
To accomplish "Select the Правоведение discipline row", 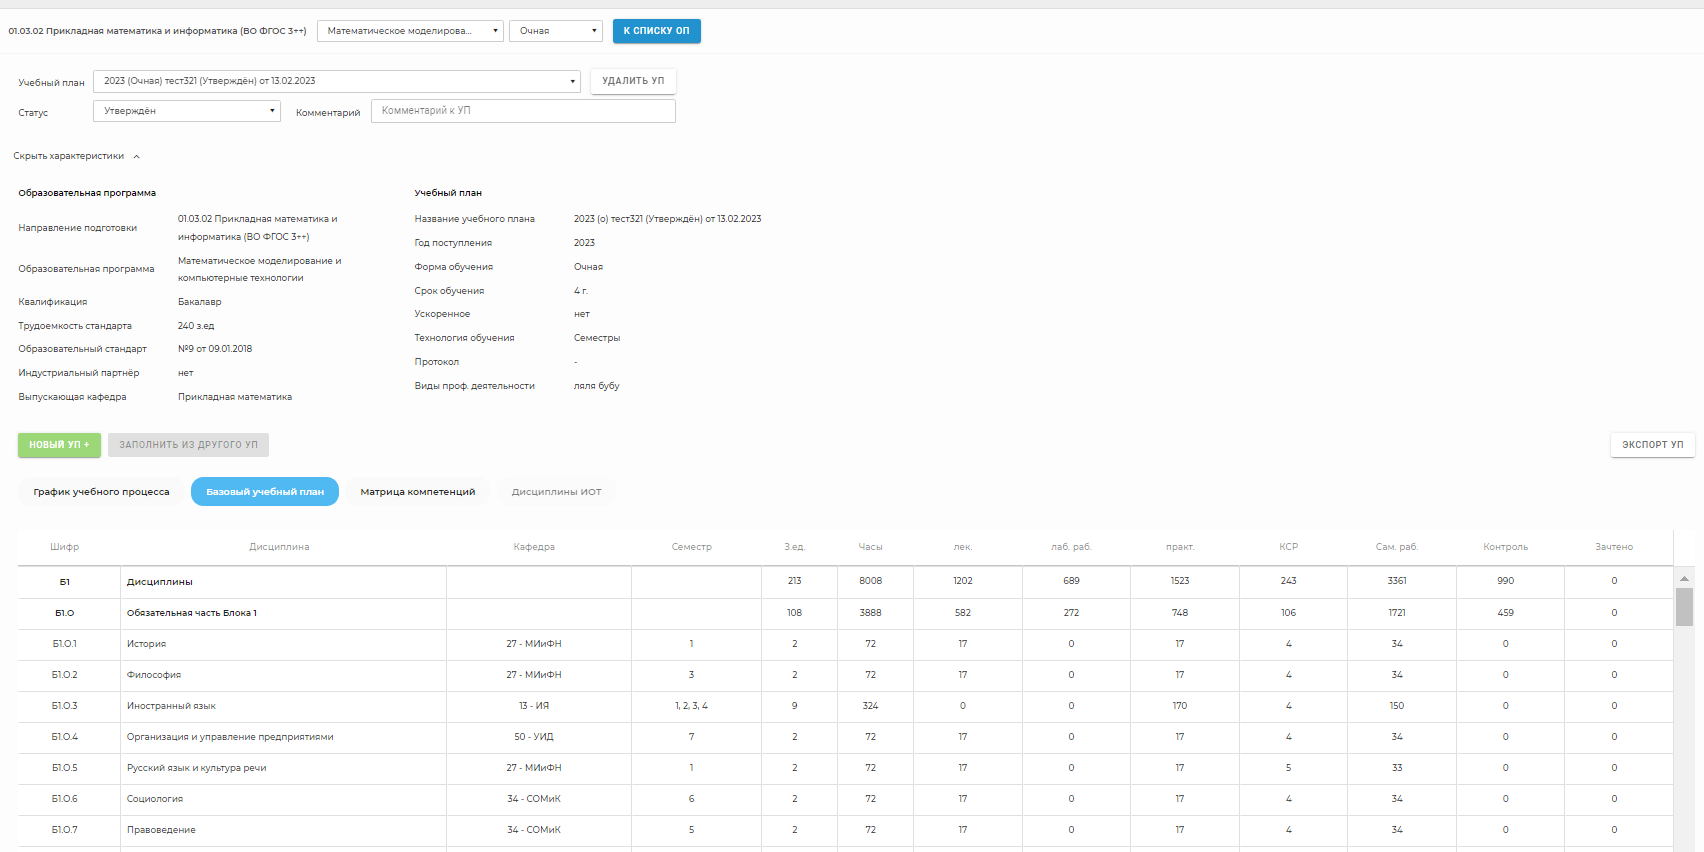I will click(845, 830).
